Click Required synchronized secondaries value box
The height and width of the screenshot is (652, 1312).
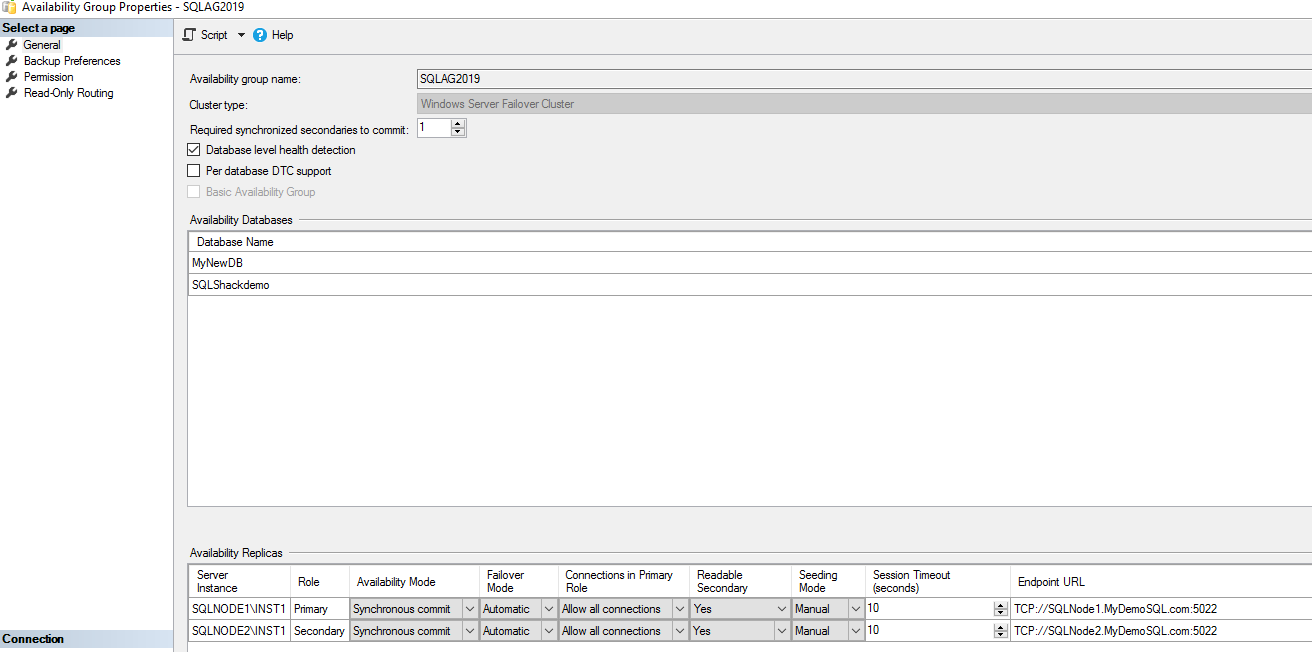tap(433, 128)
